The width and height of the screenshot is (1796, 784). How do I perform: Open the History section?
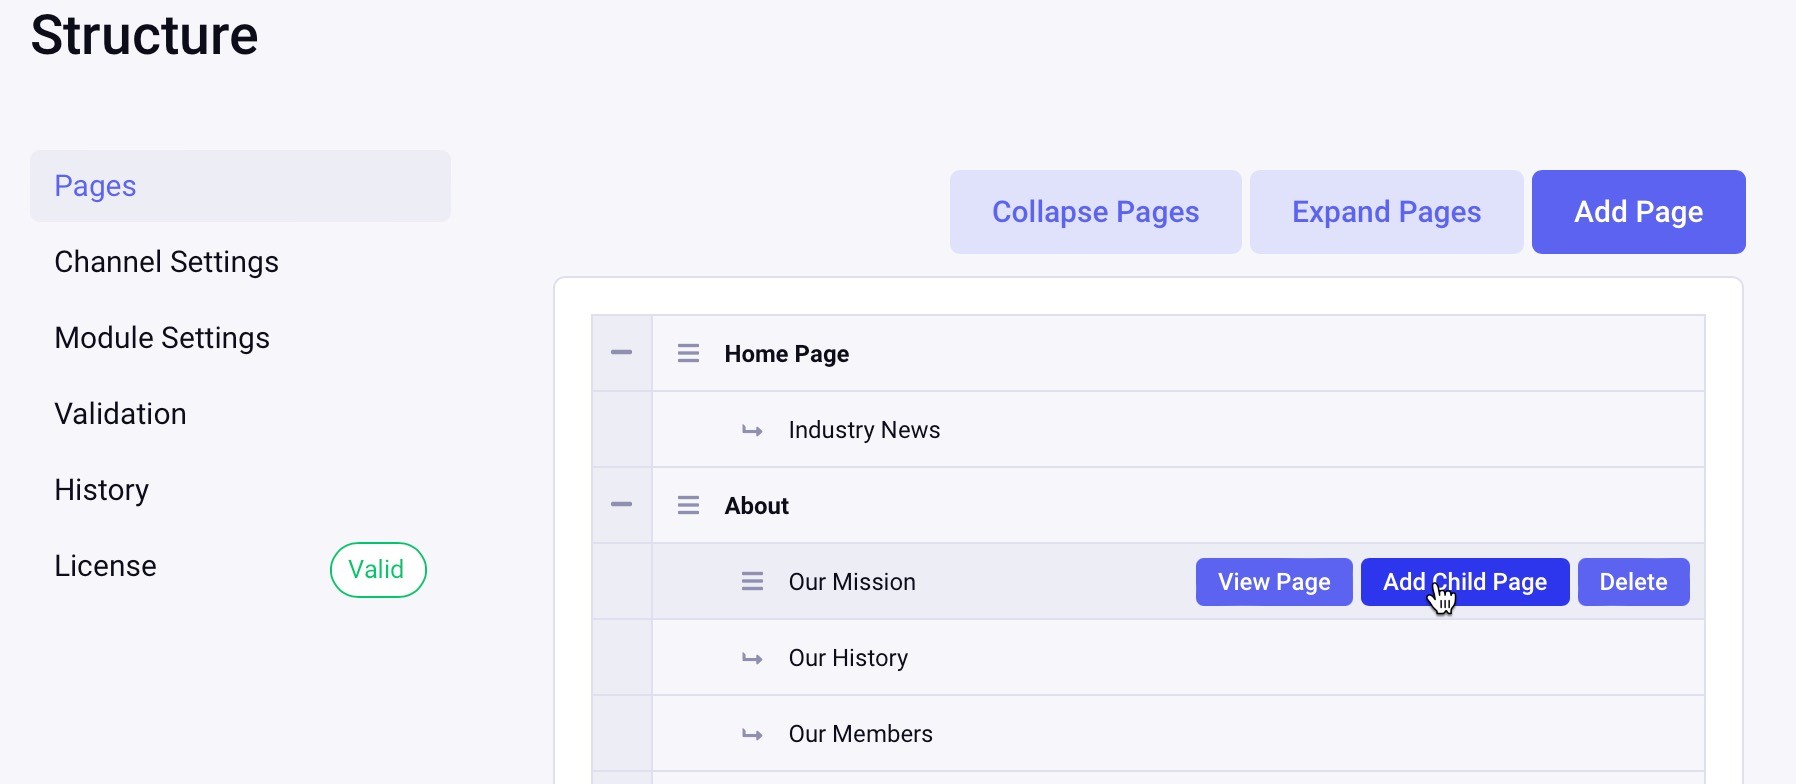click(101, 490)
